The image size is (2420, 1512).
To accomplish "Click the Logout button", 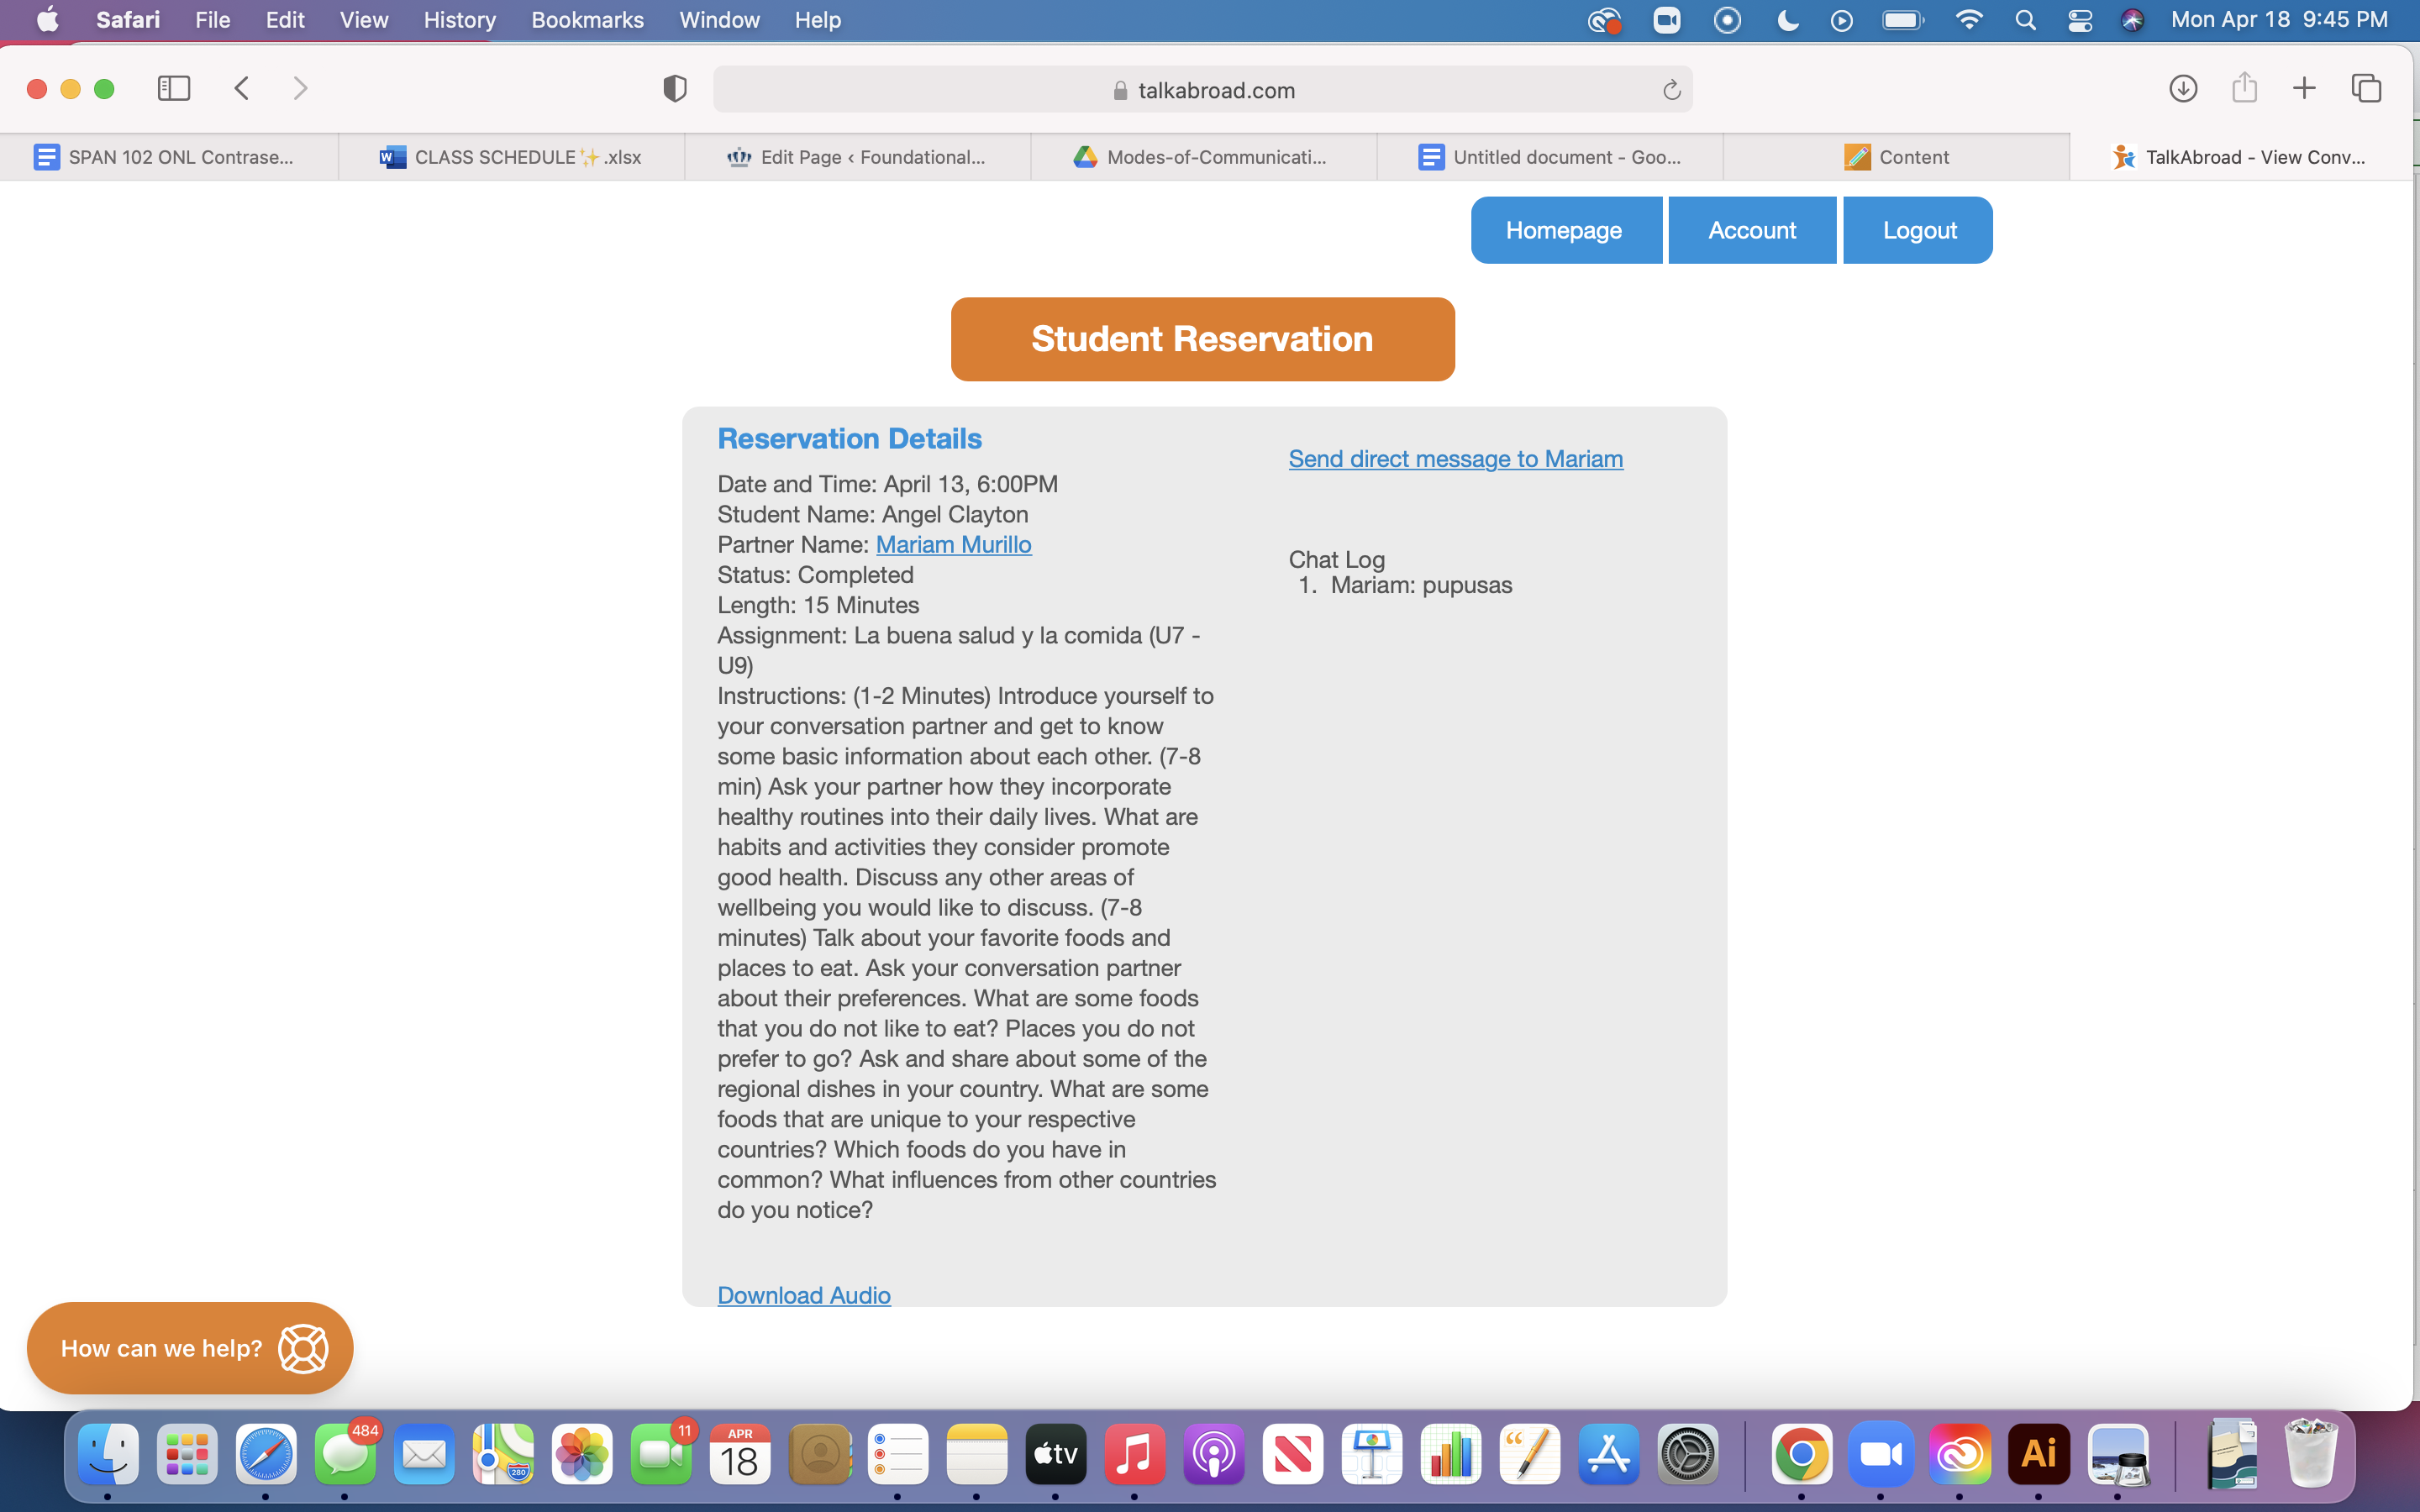I will coord(1918,230).
